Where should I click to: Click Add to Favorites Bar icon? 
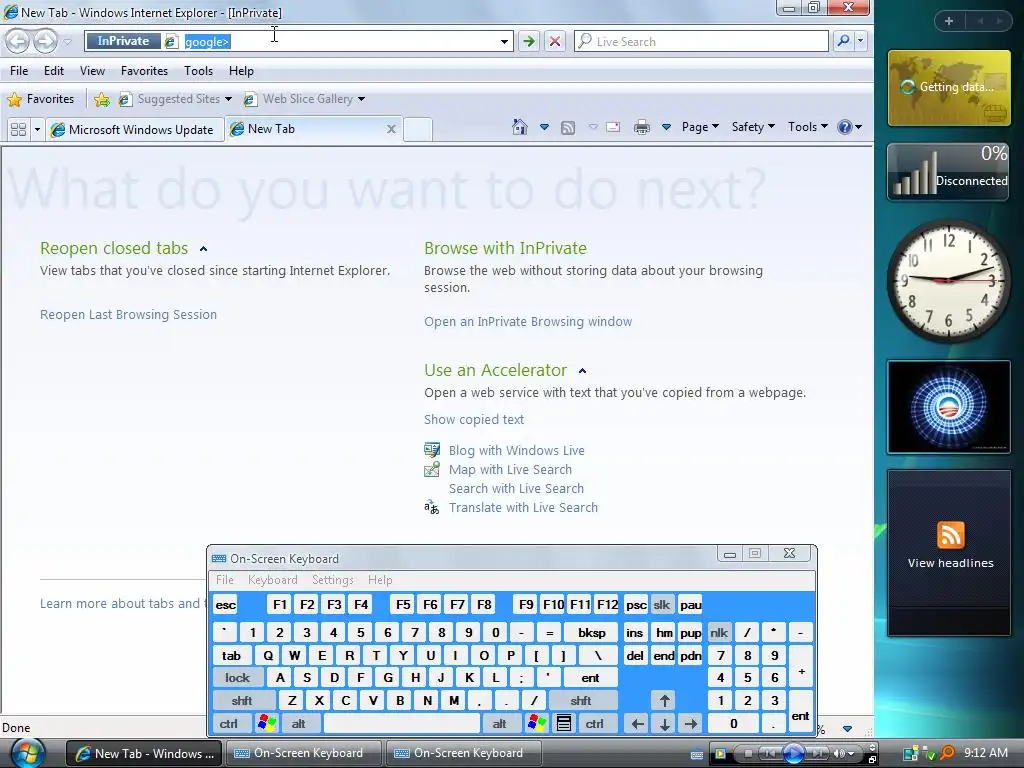102,99
